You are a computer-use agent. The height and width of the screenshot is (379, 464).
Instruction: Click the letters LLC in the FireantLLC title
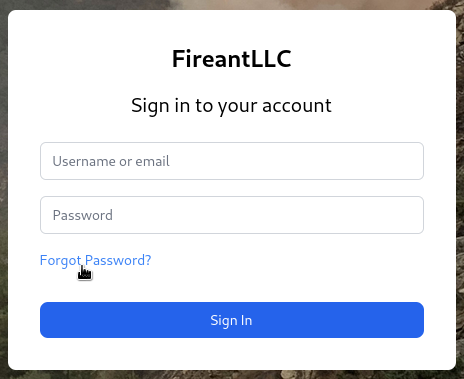click(x=270, y=59)
